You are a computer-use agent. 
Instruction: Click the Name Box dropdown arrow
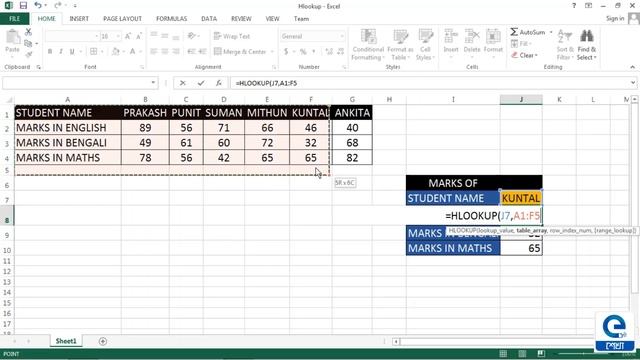[153, 83]
